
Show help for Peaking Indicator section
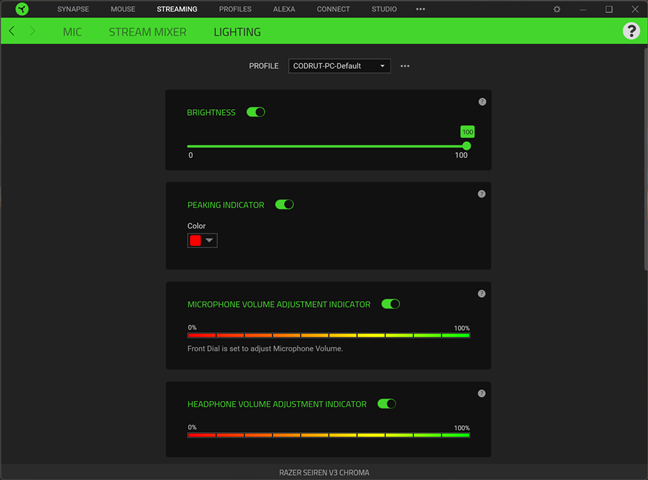point(481,194)
